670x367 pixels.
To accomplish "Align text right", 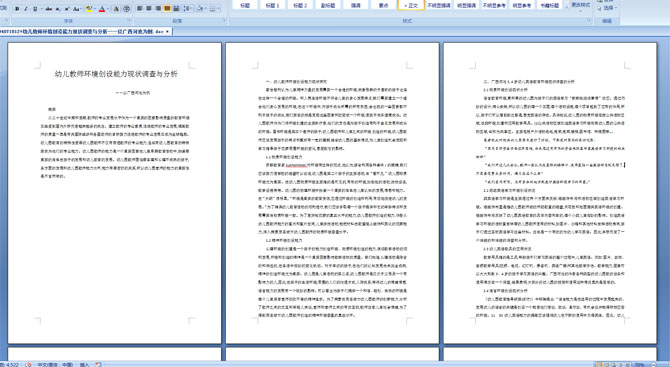I will (158, 9).
